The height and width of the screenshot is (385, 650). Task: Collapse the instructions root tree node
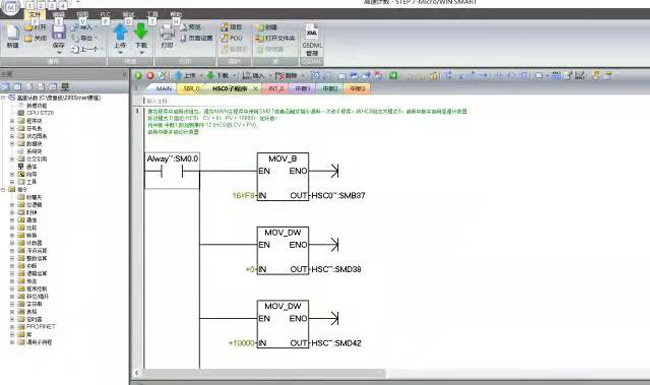click(x=3, y=189)
